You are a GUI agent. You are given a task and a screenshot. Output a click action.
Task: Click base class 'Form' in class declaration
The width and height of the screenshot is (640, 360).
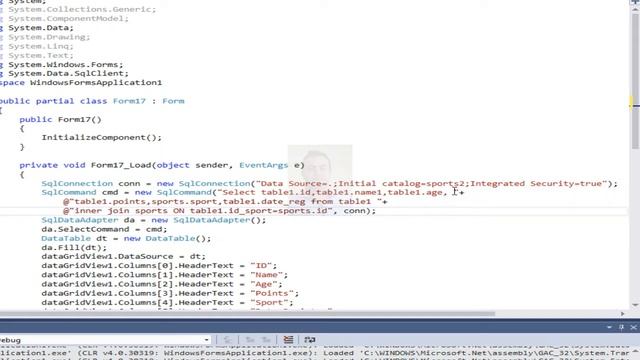point(173,101)
